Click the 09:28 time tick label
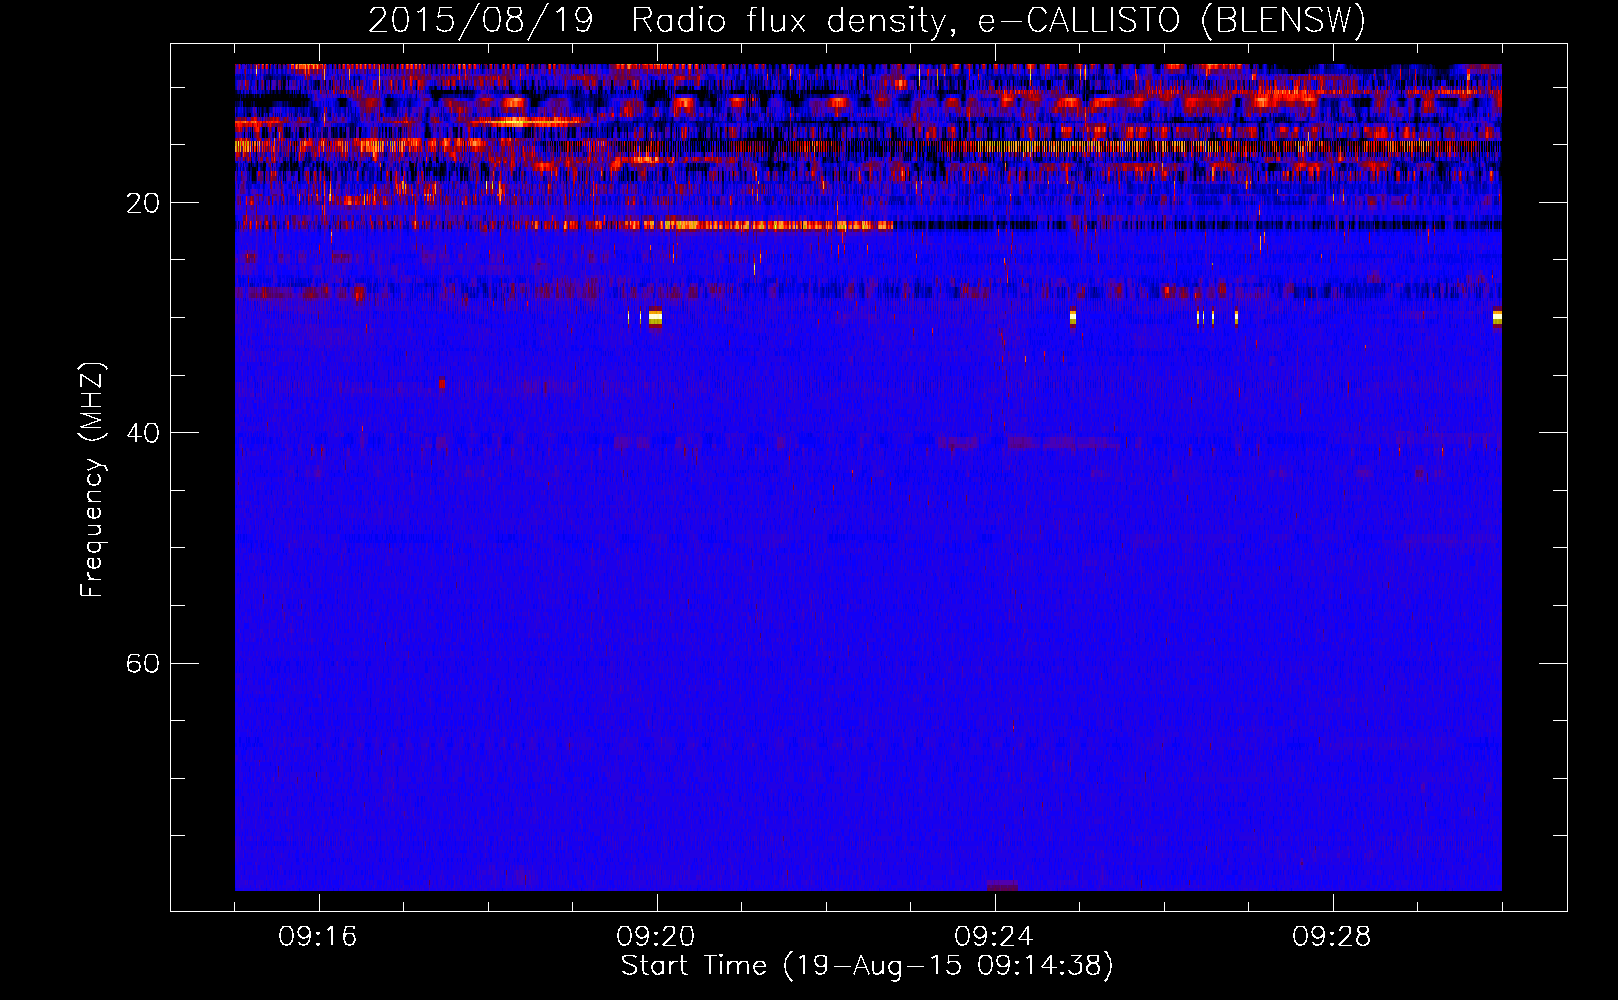 (1332, 937)
